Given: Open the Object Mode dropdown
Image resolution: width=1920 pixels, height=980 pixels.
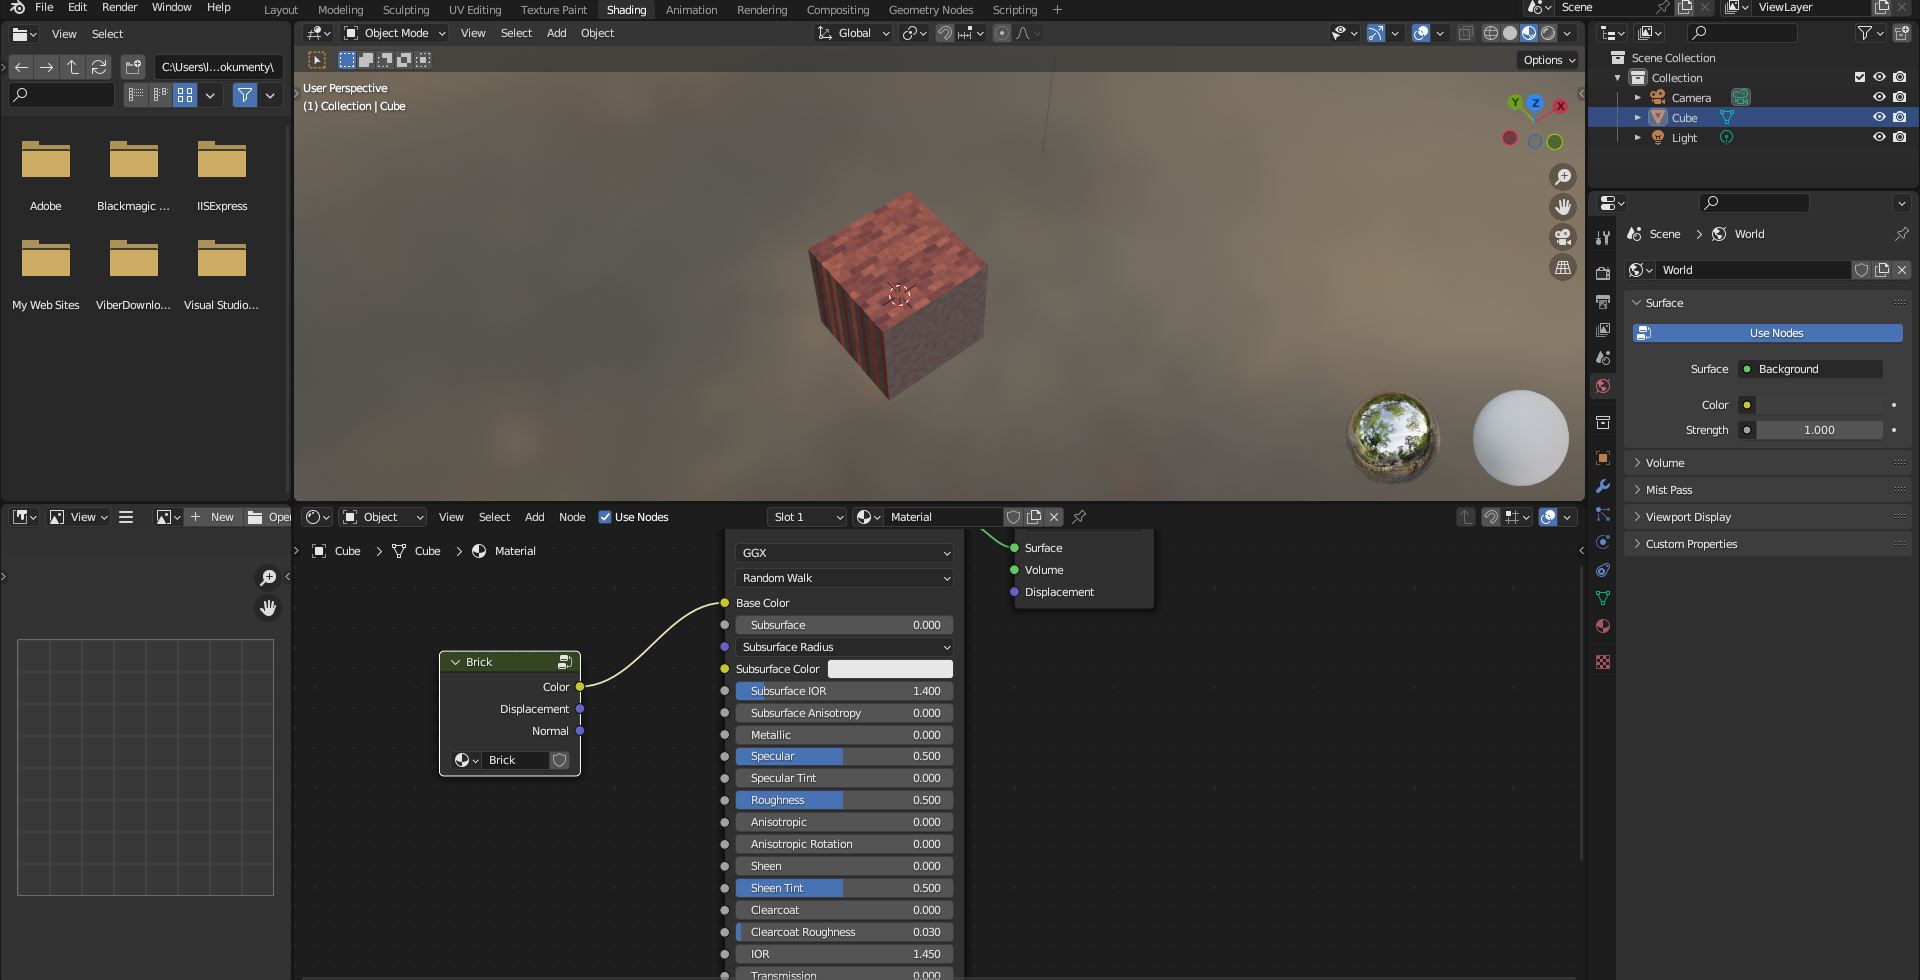Looking at the screenshot, I should click(394, 33).
